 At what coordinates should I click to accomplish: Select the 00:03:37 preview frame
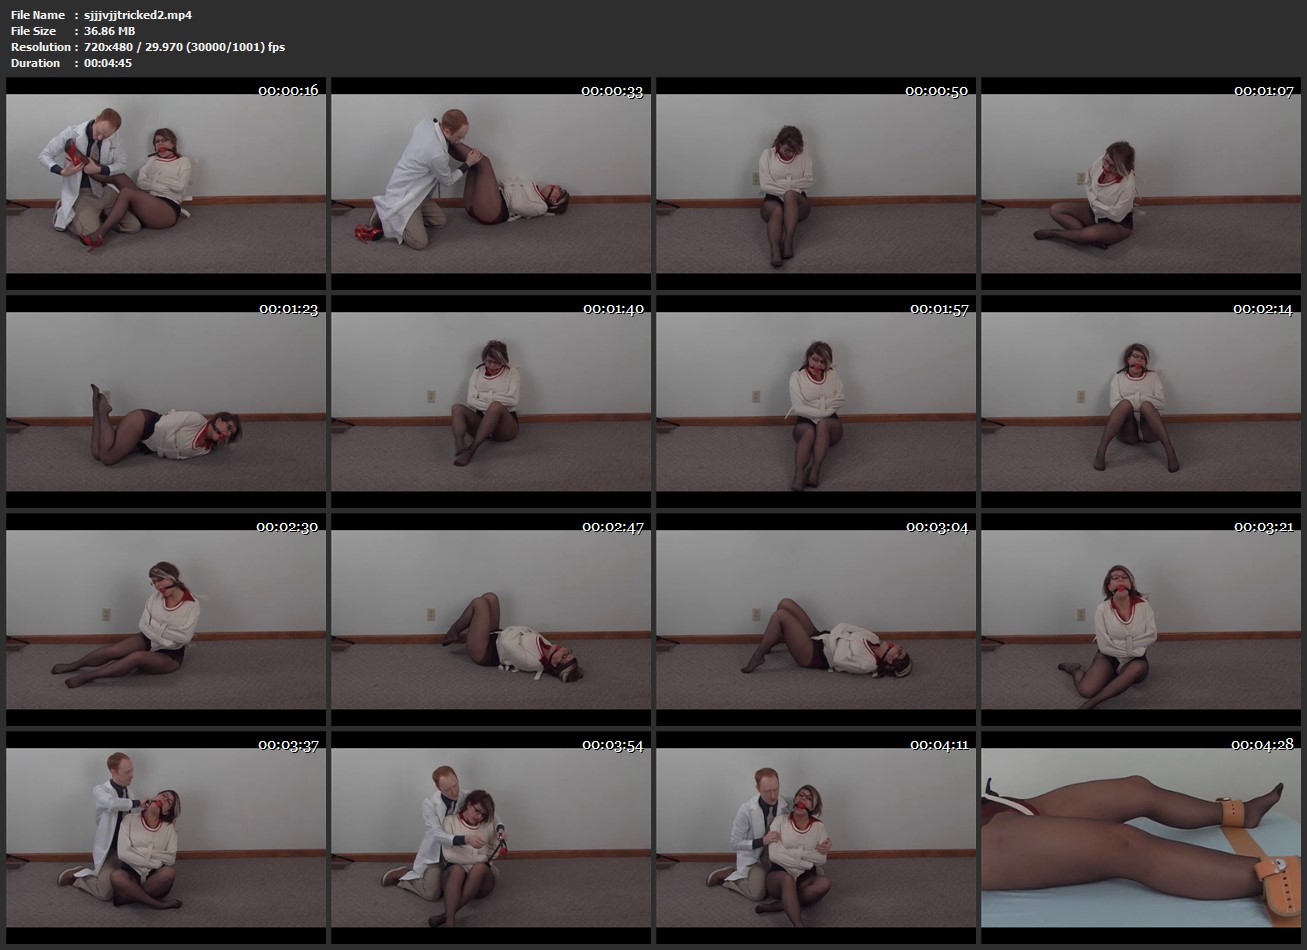pyautogui.click(x=166, y=837)
